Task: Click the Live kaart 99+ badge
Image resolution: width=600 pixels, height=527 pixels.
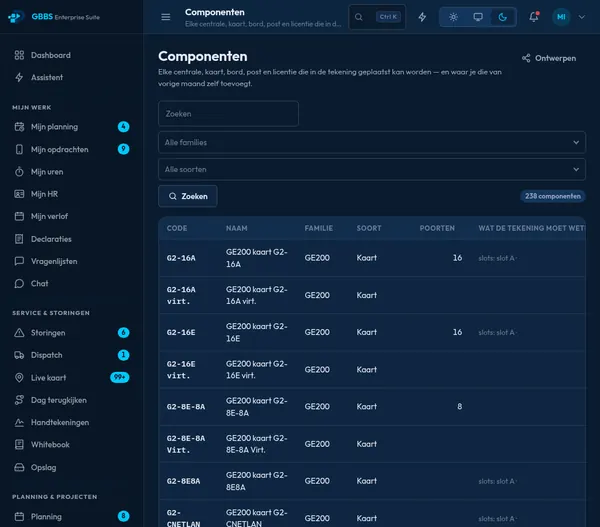Action: [119, 377]
